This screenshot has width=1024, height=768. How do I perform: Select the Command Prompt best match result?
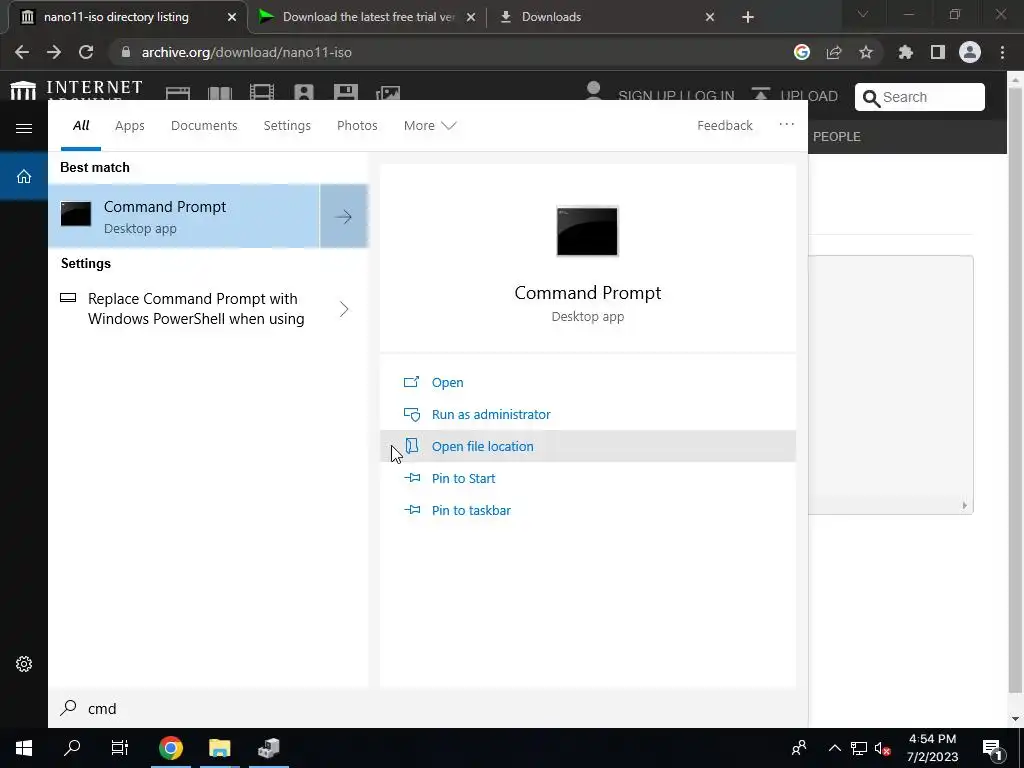coord(184,216)
